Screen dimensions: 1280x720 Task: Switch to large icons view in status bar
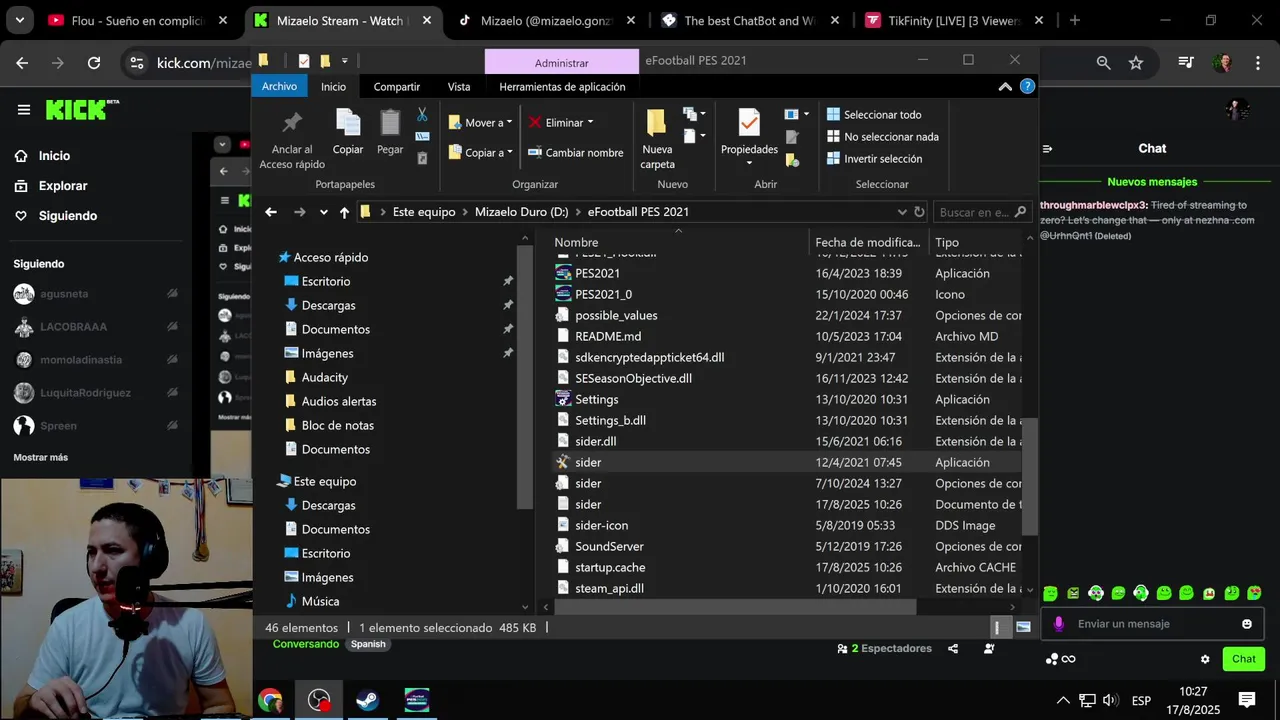click(1023, 627)
